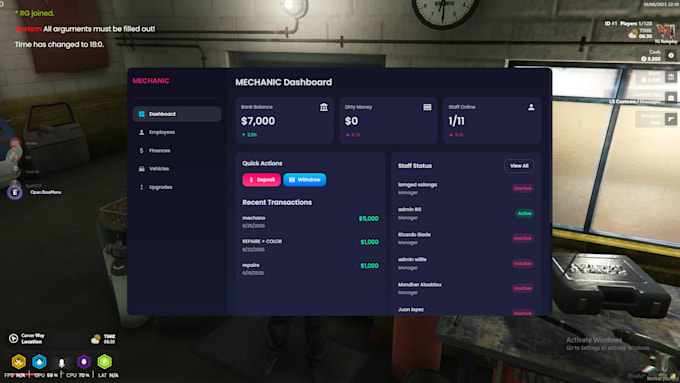
Task: Select staff member admin RG
Action: click(x=466, y=213)
